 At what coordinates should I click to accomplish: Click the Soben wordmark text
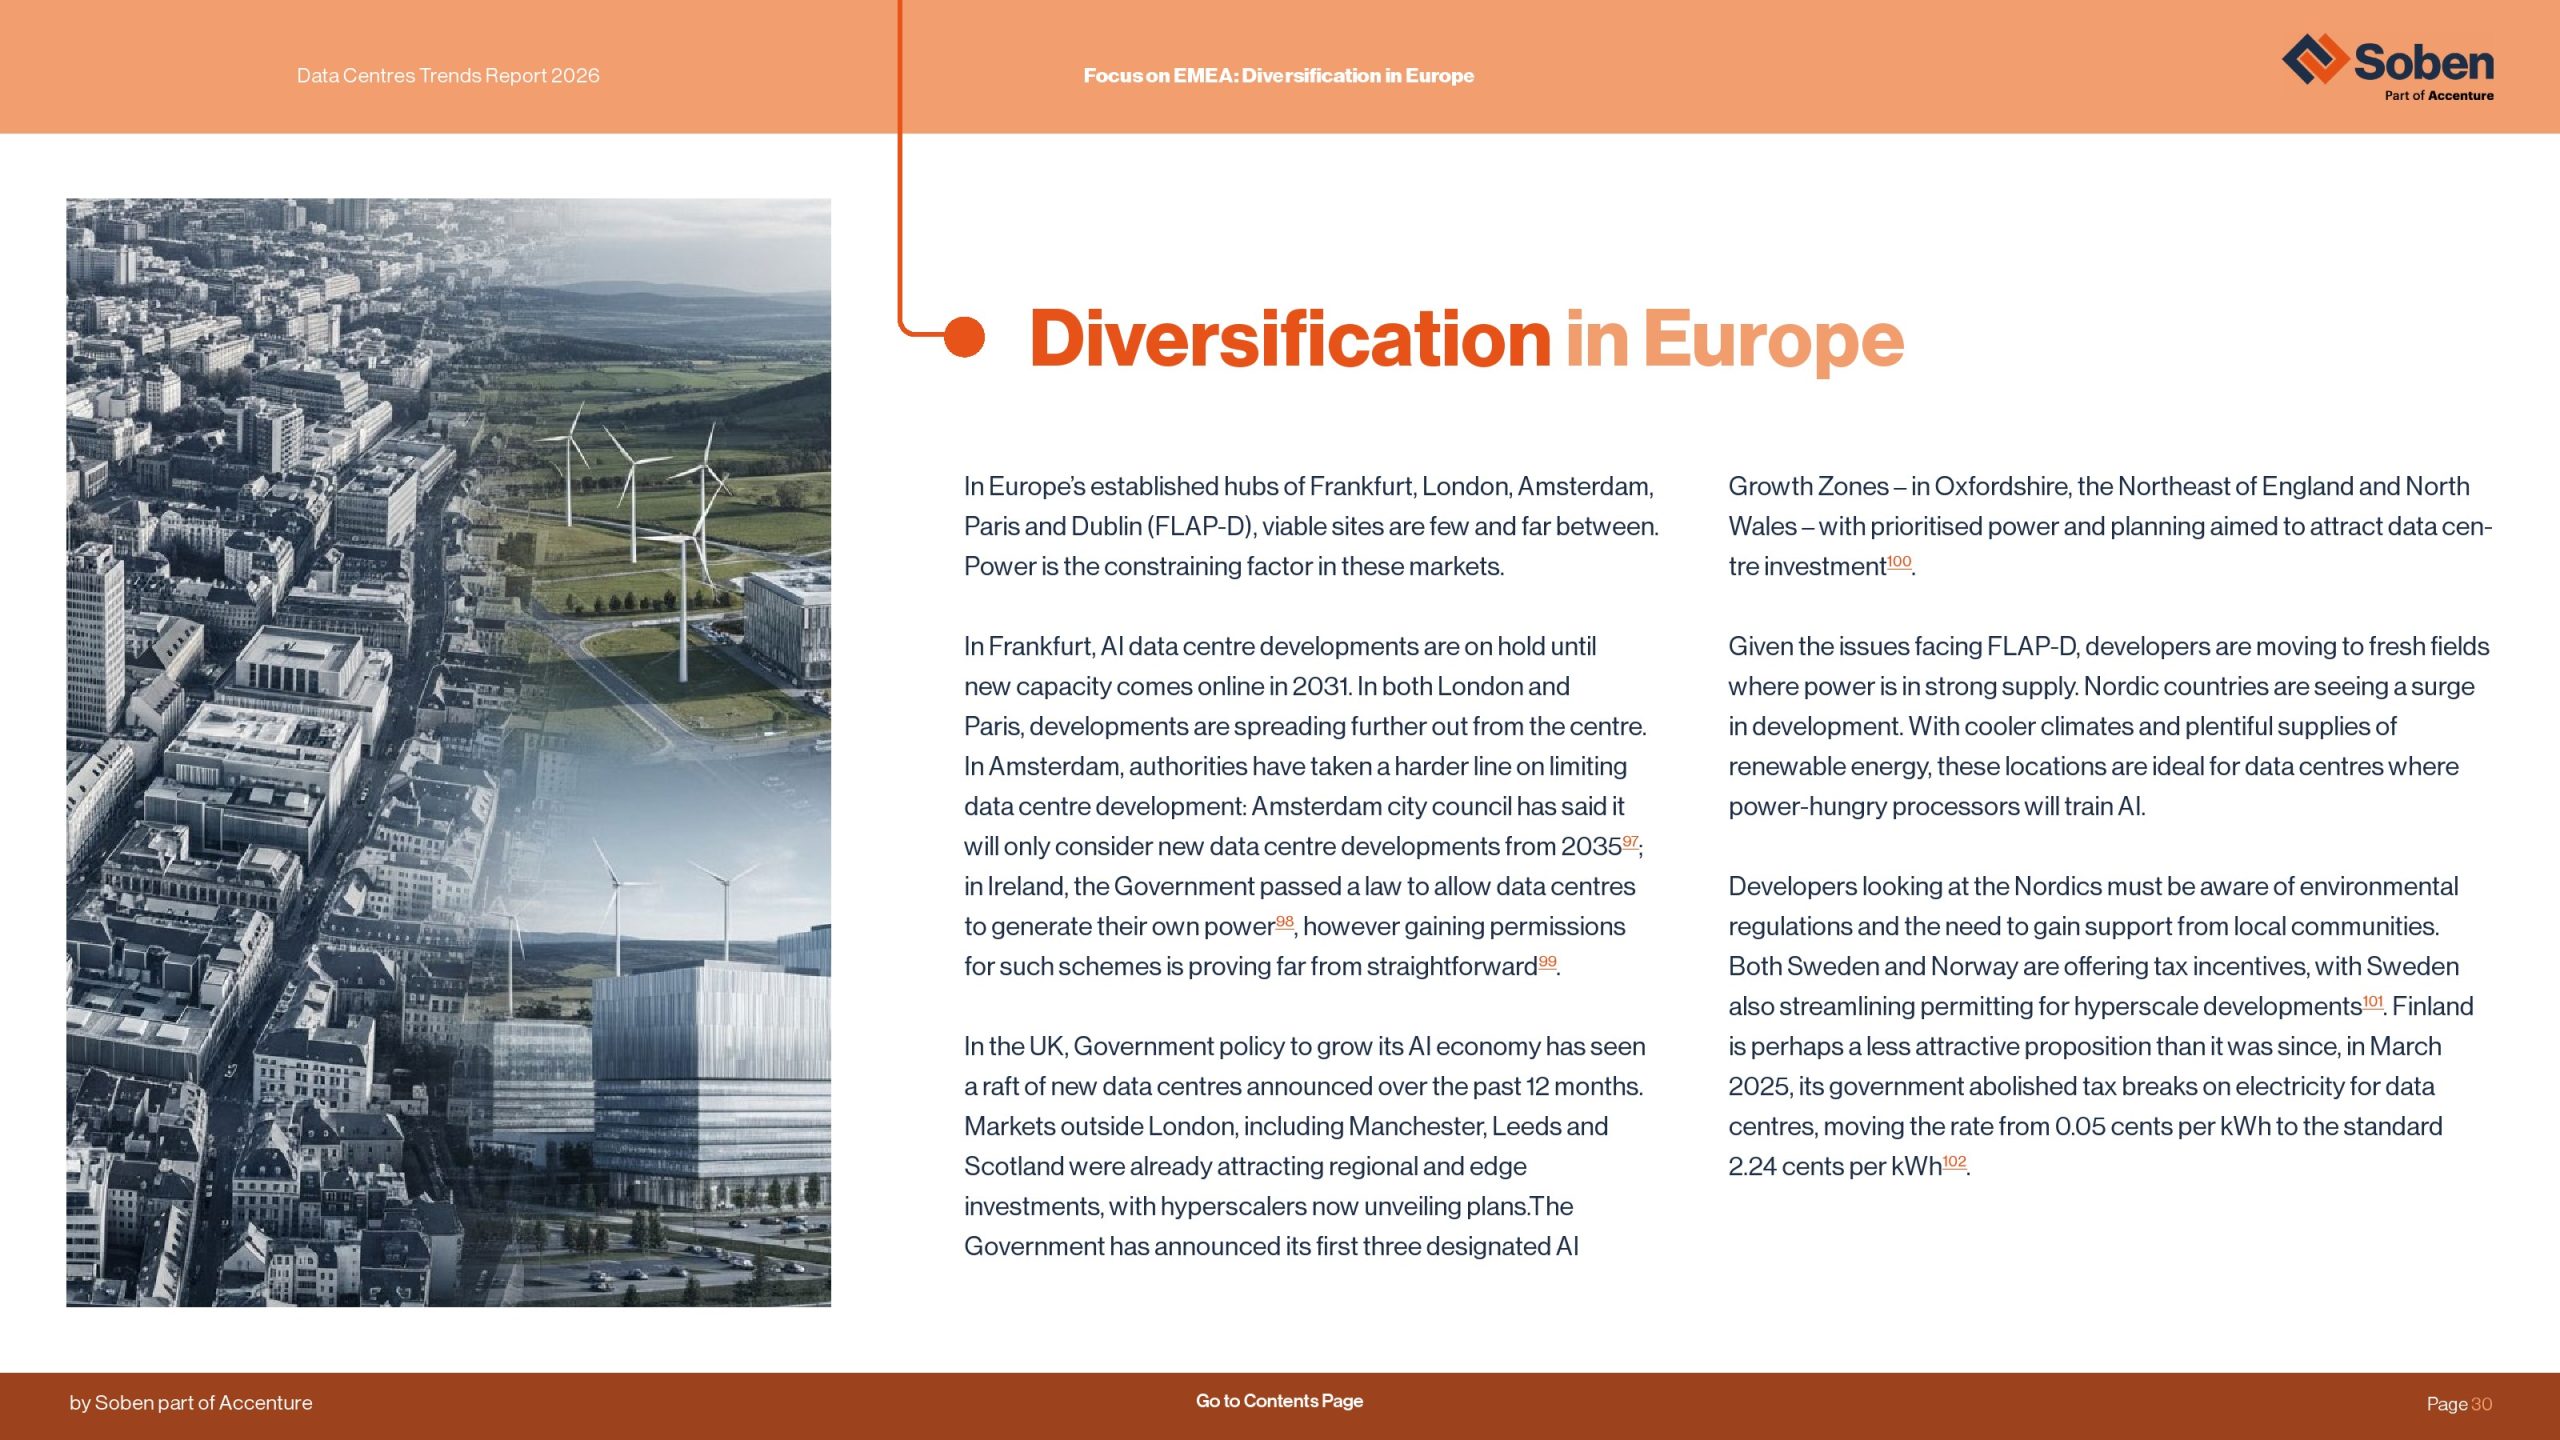(x=2423, y=62)
